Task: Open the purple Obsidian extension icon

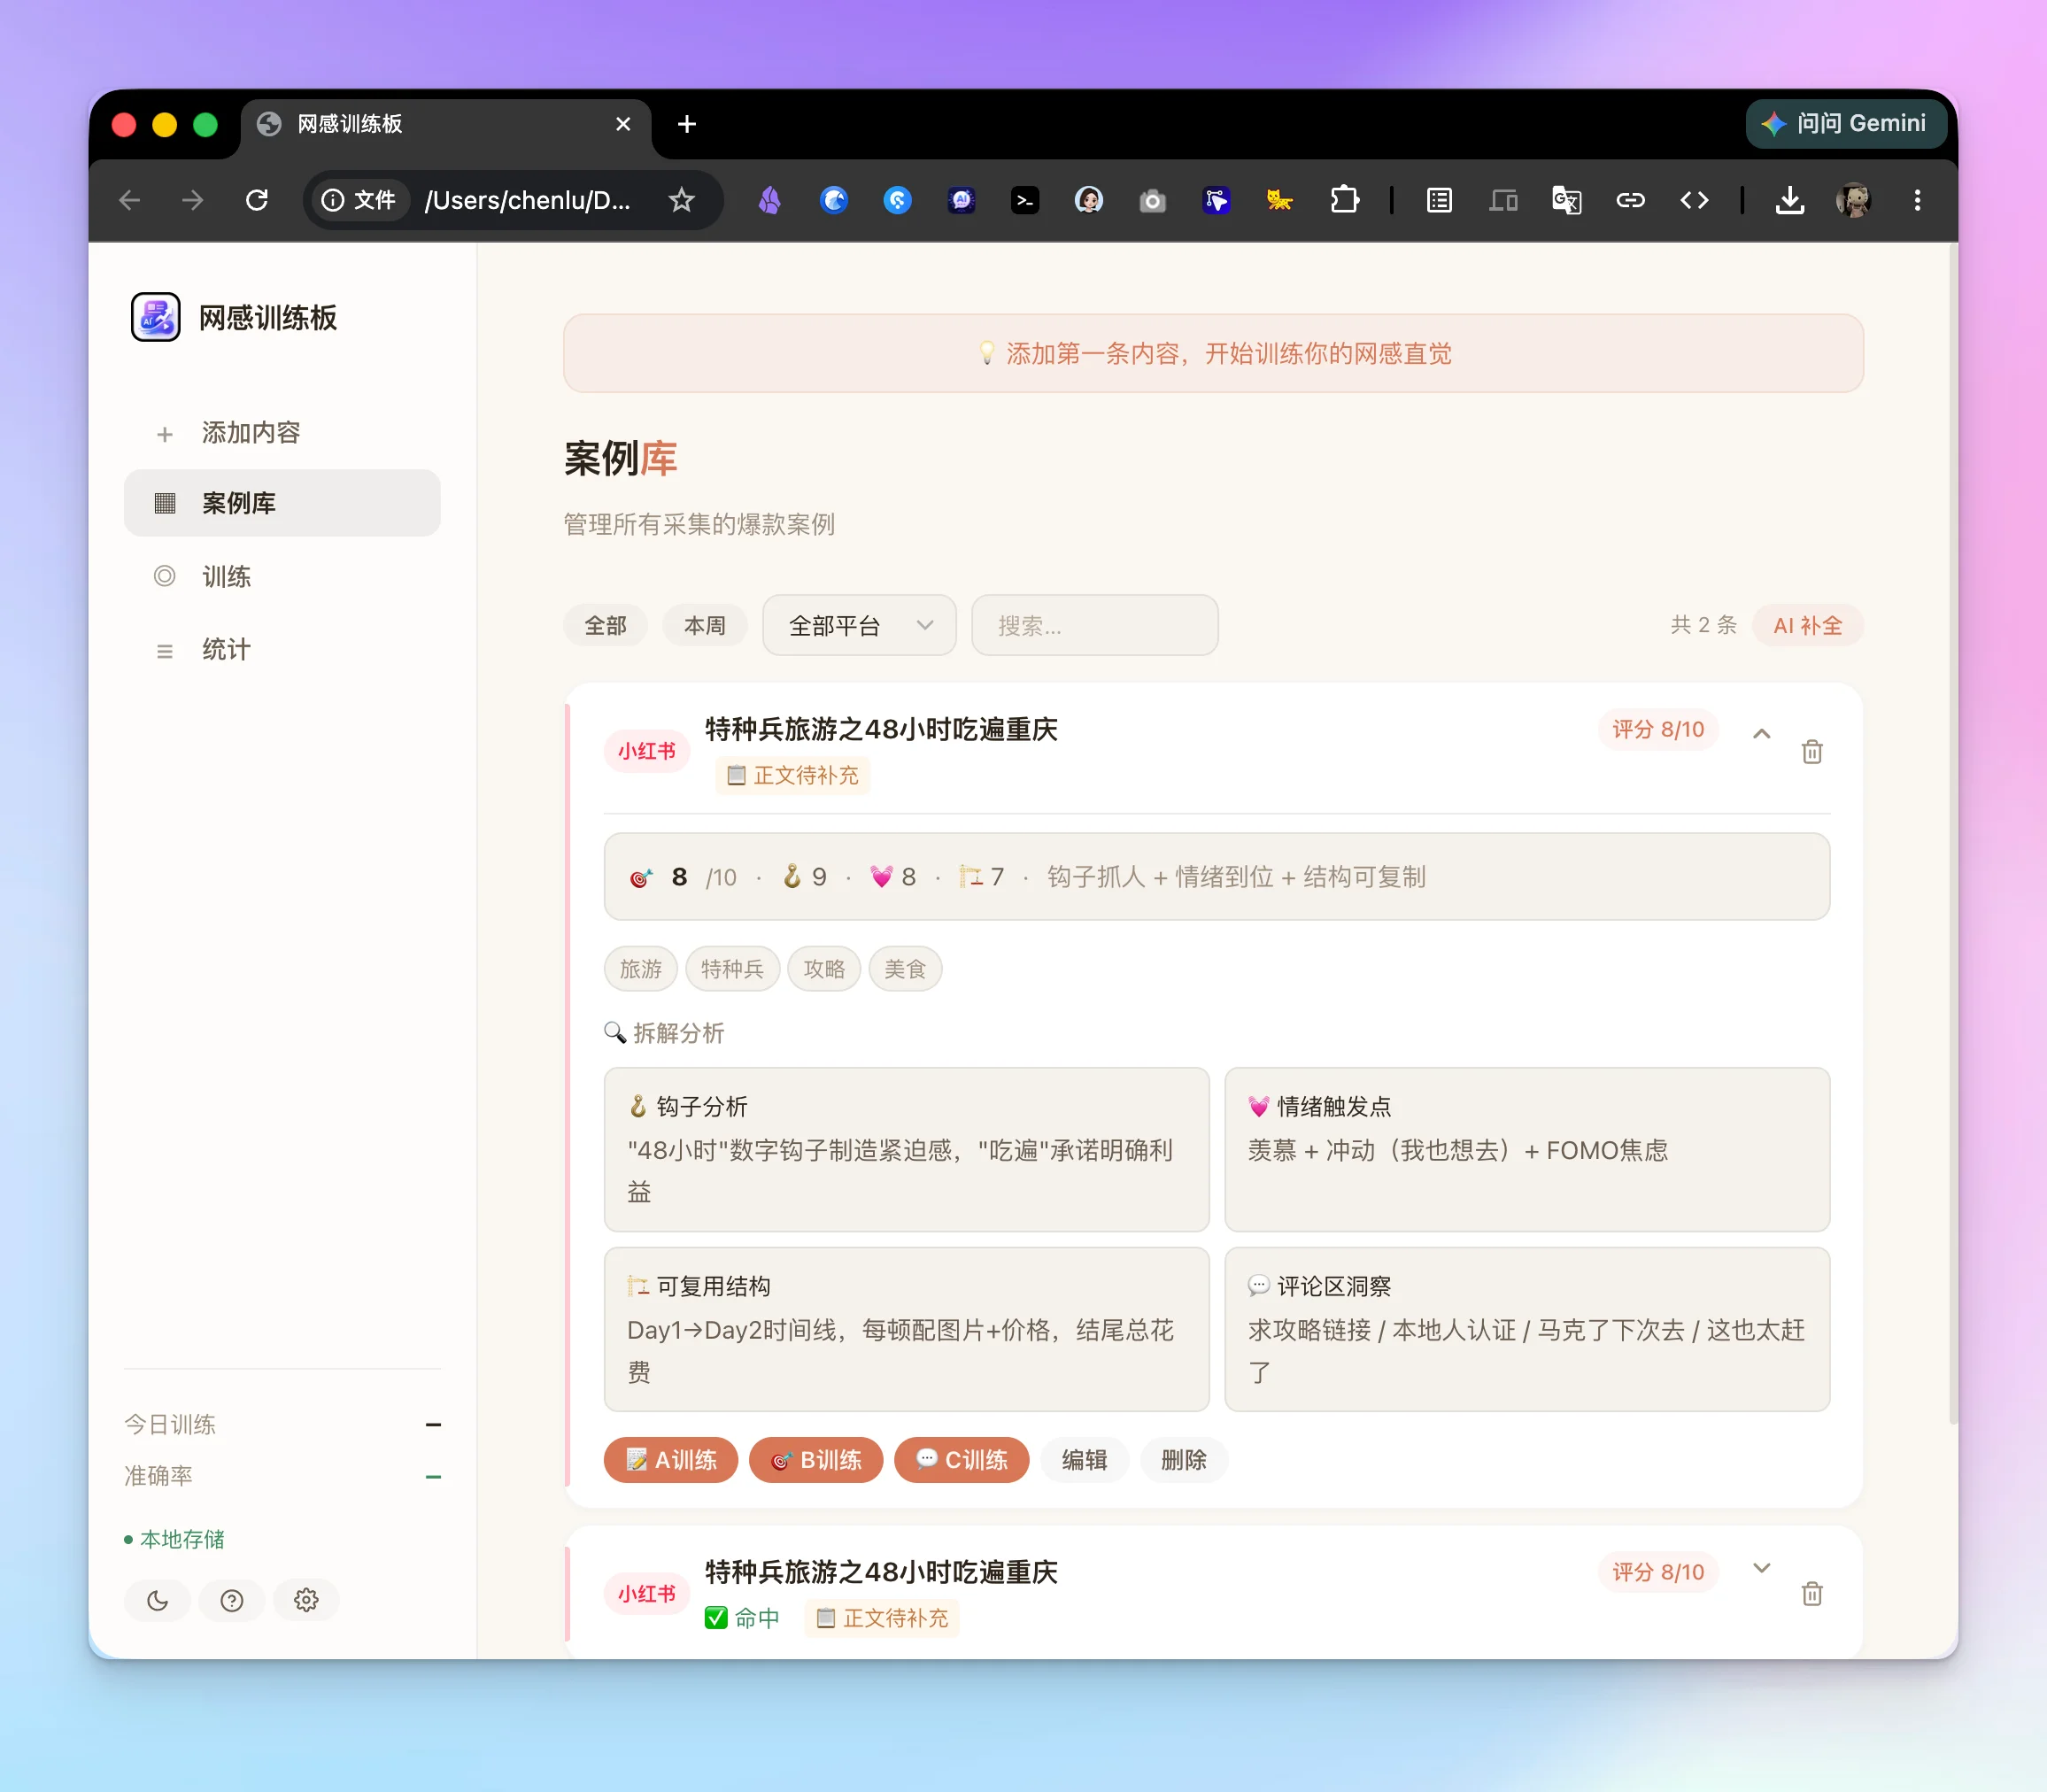Action: [x=769, y=200]
